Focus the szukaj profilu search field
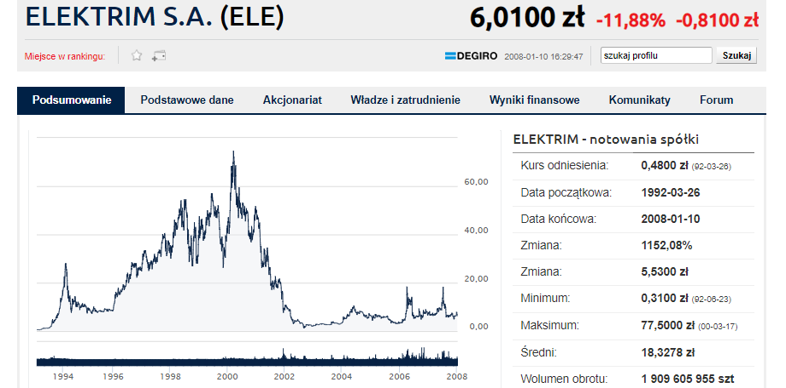The width and height of the screenshot is (786, 388). [656, 56]
